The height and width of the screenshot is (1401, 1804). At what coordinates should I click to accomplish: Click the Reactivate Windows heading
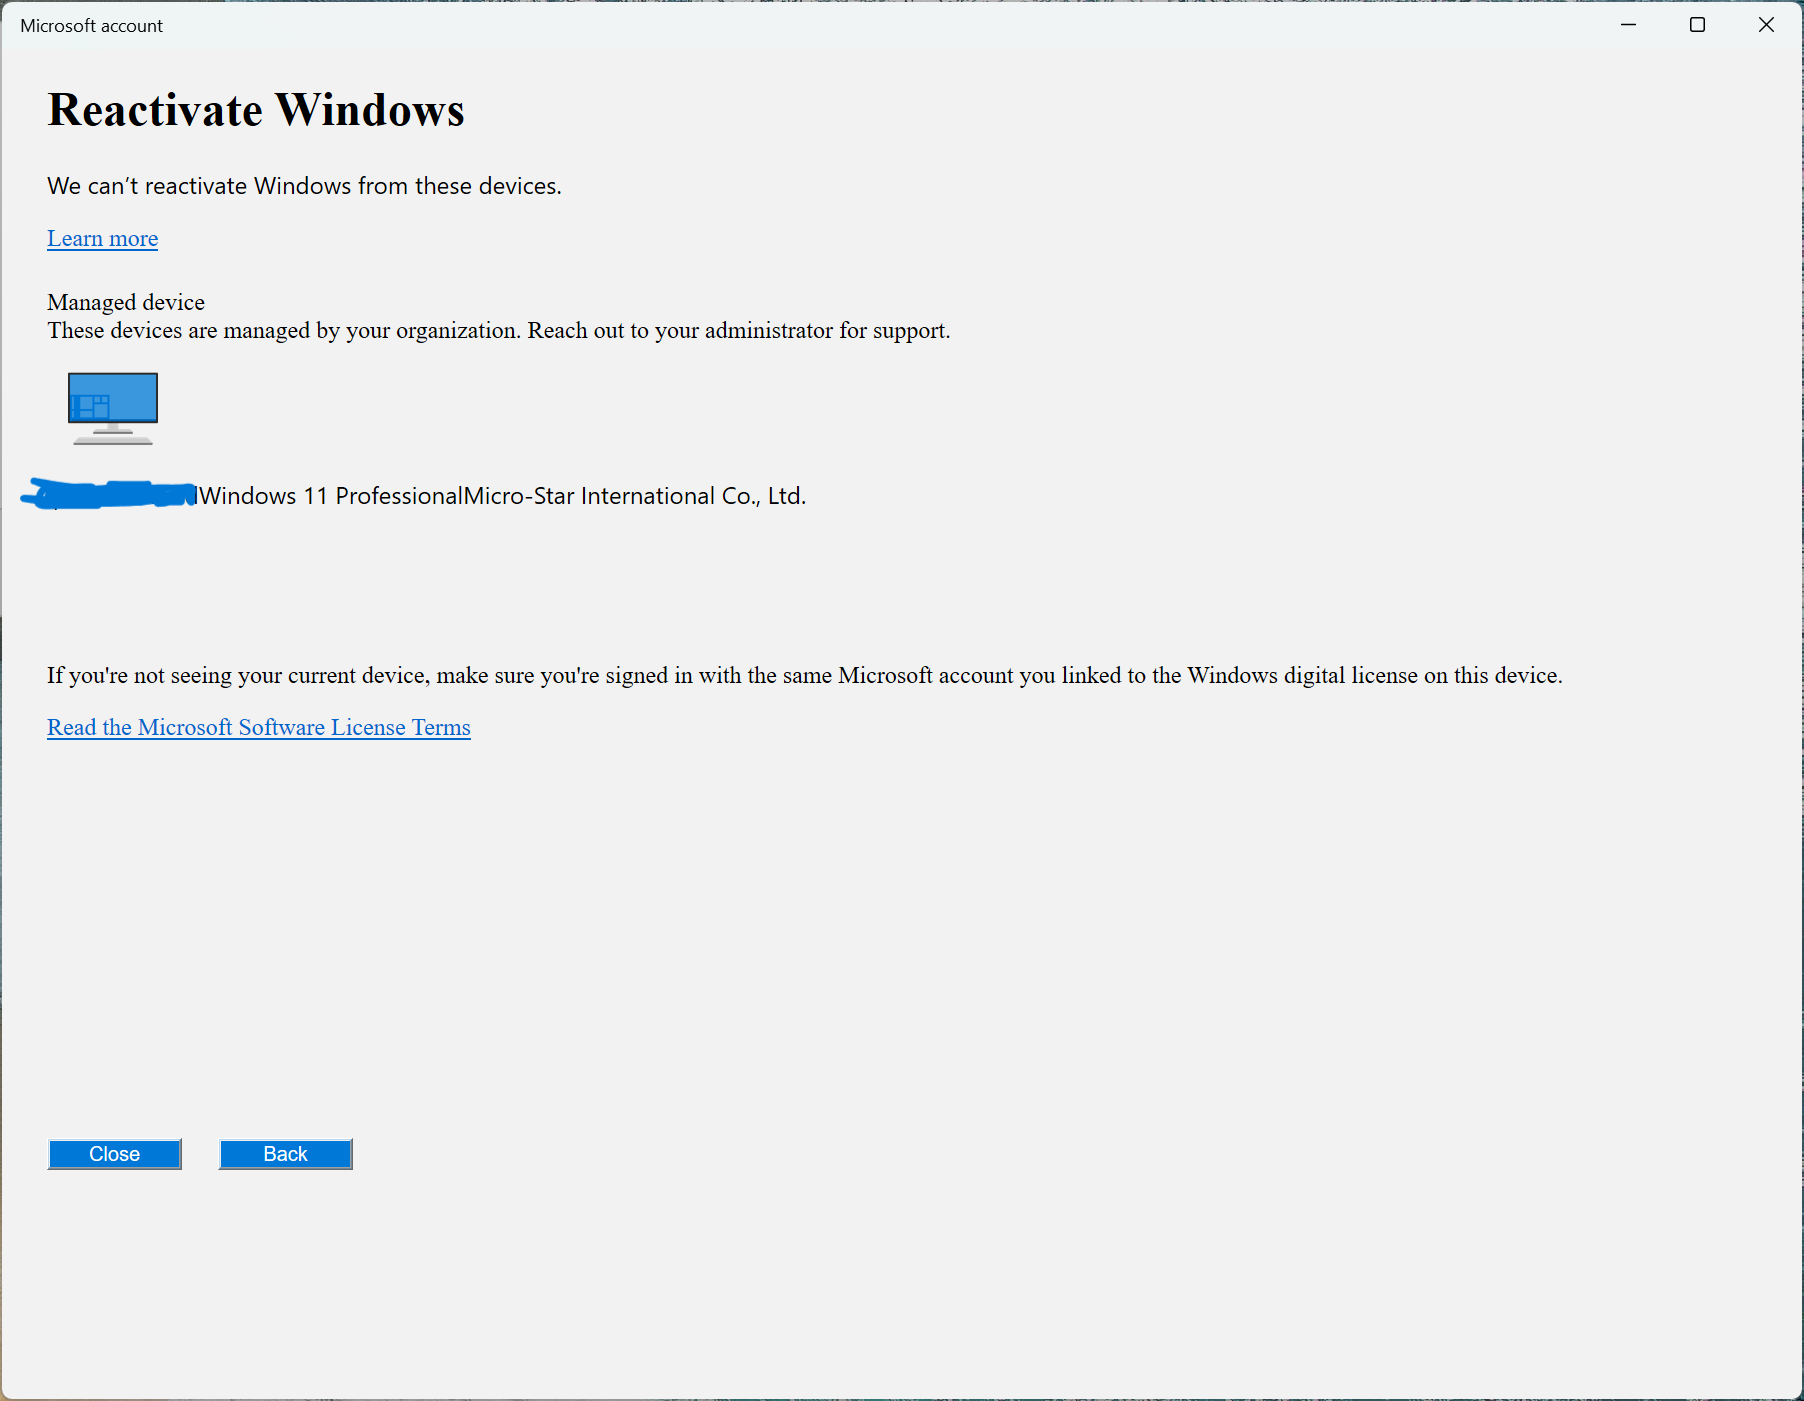[x=256, y=109]
